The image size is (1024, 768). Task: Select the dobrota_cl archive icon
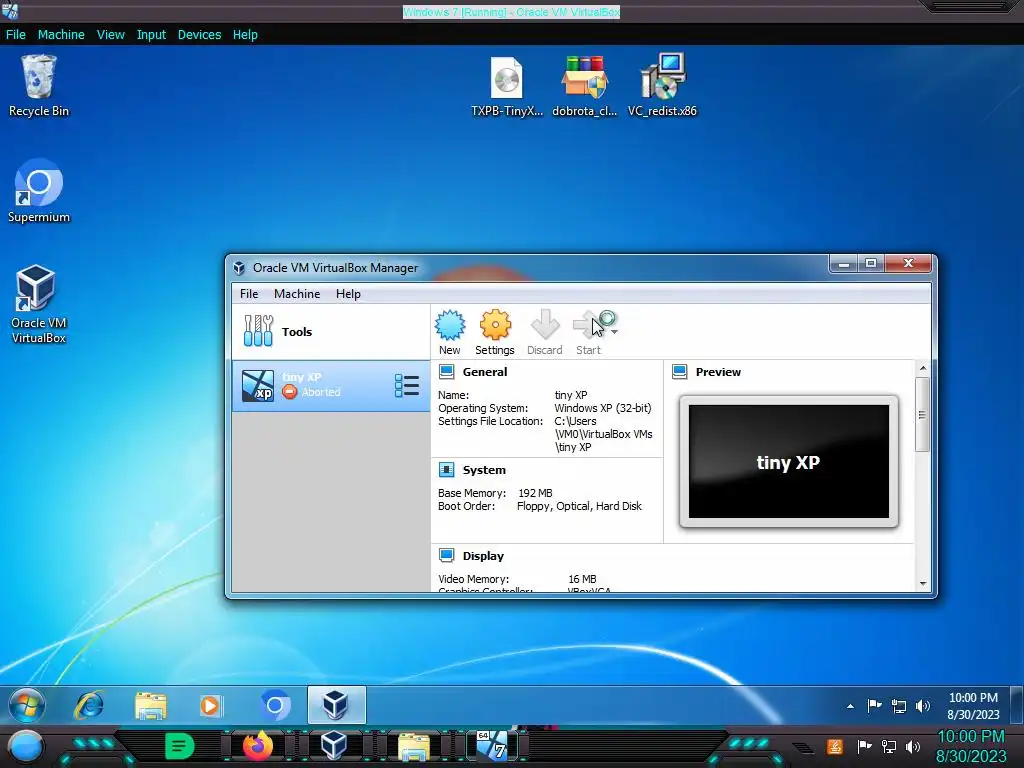584,86
